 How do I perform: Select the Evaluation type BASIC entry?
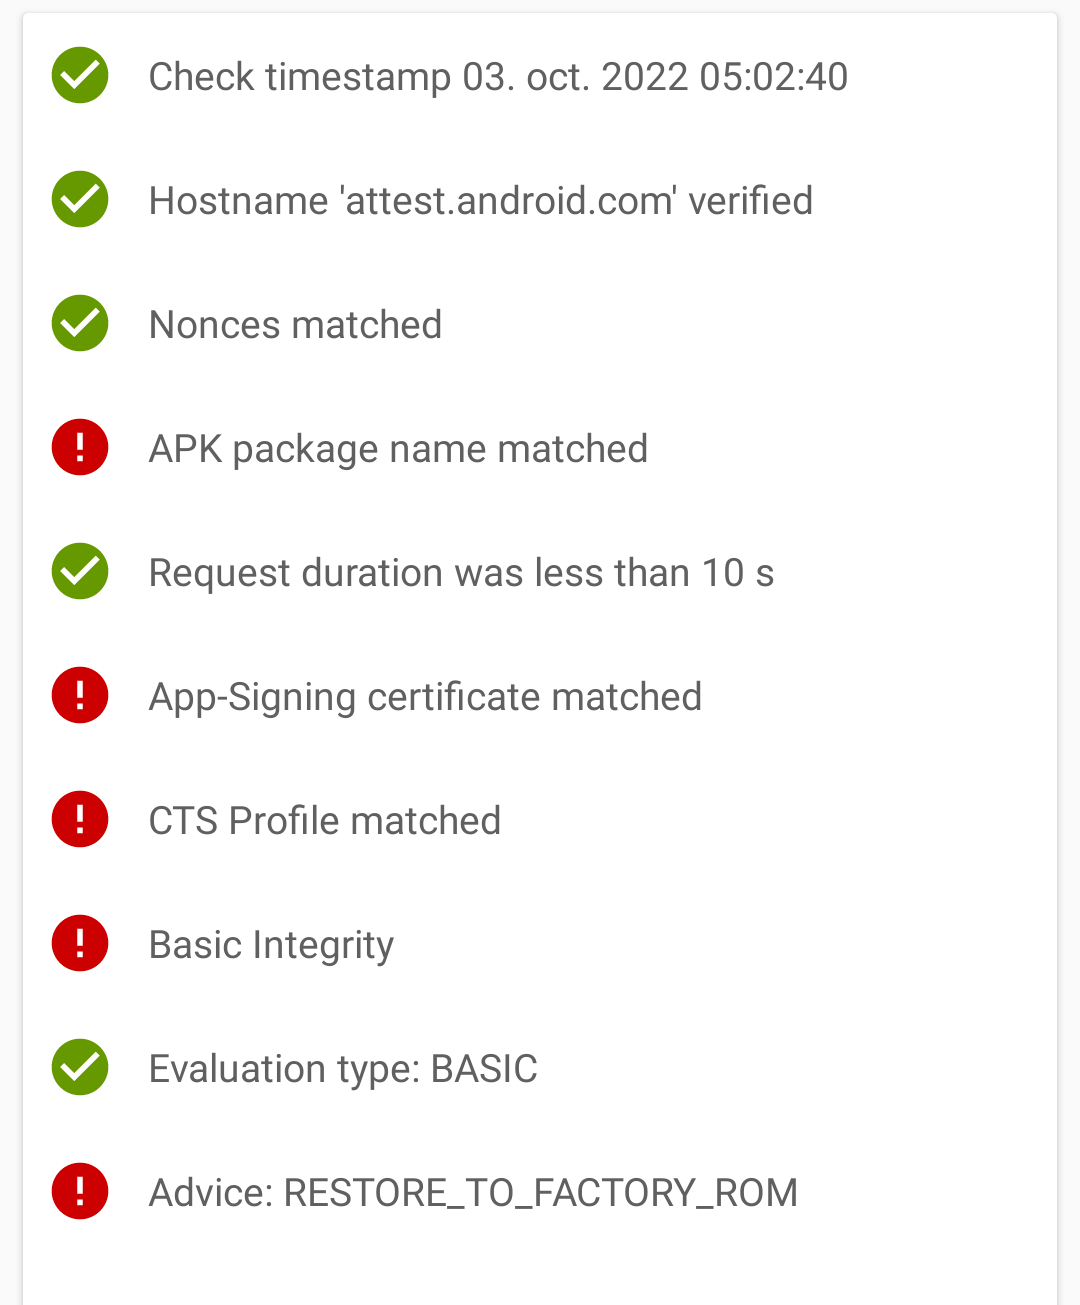pyautogui.click(x=343, y=1067)
